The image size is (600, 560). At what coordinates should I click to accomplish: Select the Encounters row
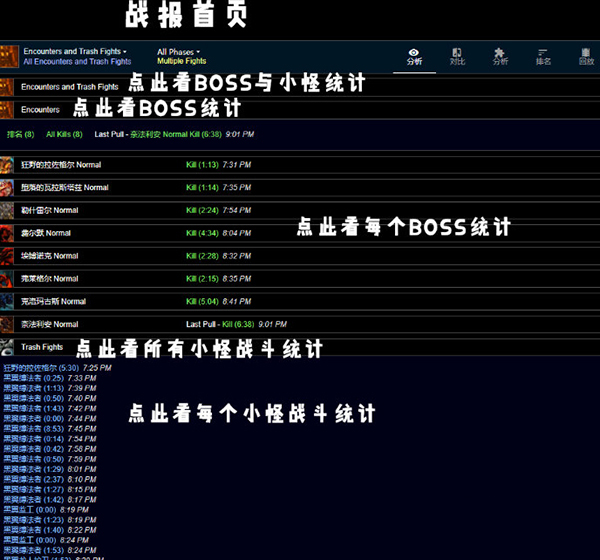point(40,109)
